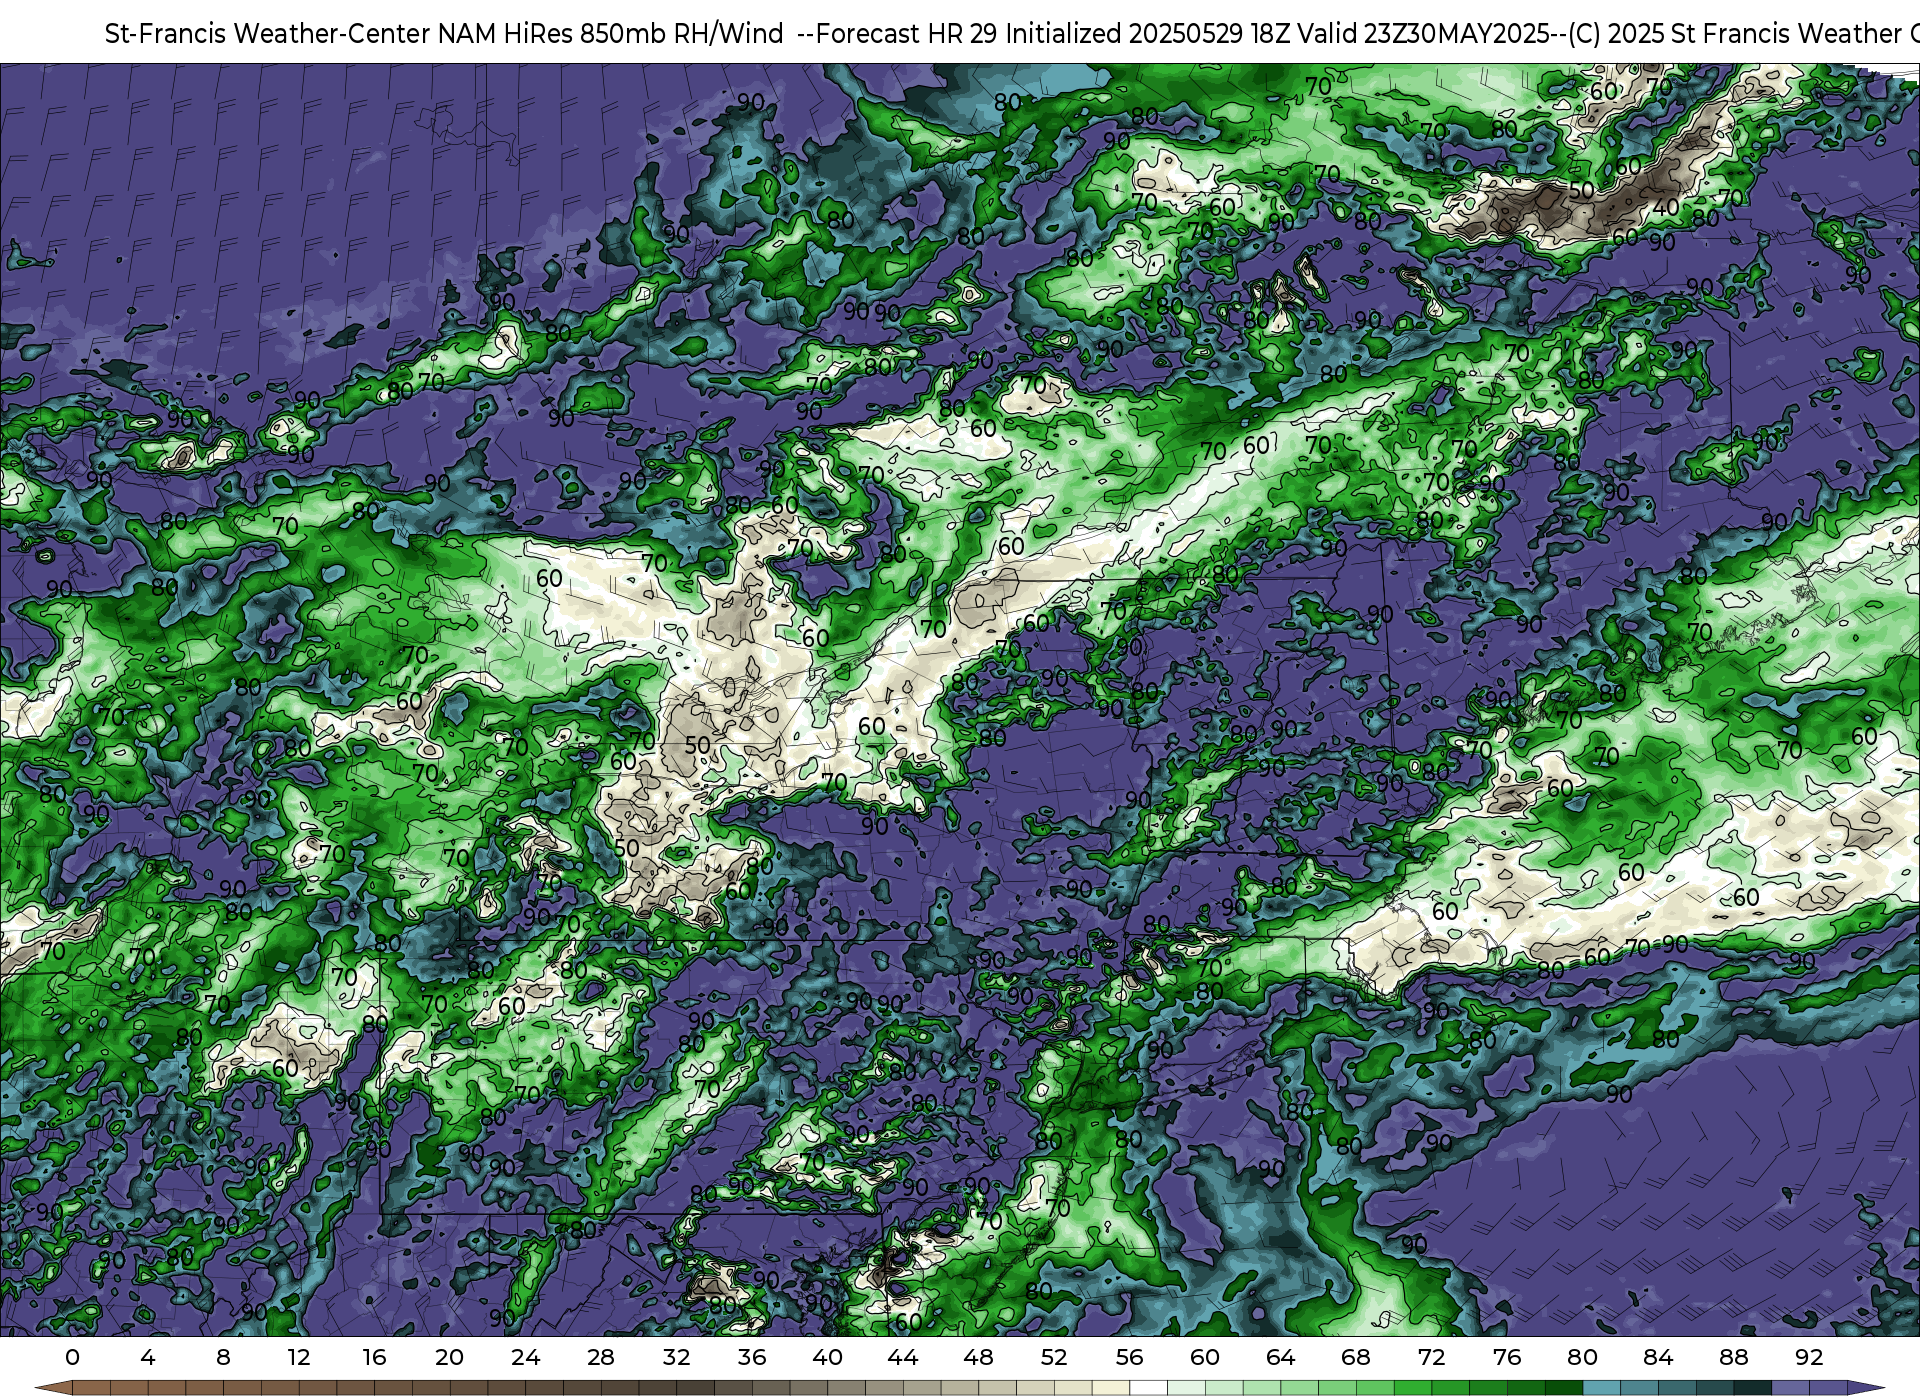Click the colorbar tick label '0'
Viewport: 1920px width, 1400px height.
(72, 1357)
